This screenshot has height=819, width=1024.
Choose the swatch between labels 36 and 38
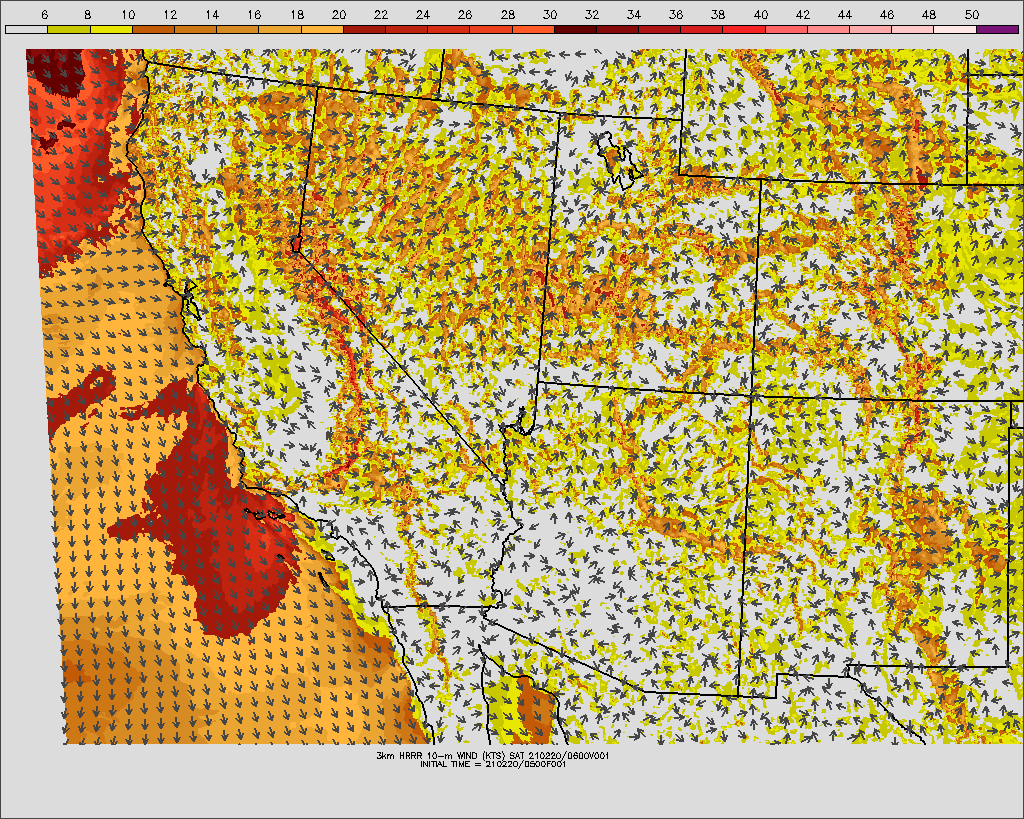[x=701, y=29]
